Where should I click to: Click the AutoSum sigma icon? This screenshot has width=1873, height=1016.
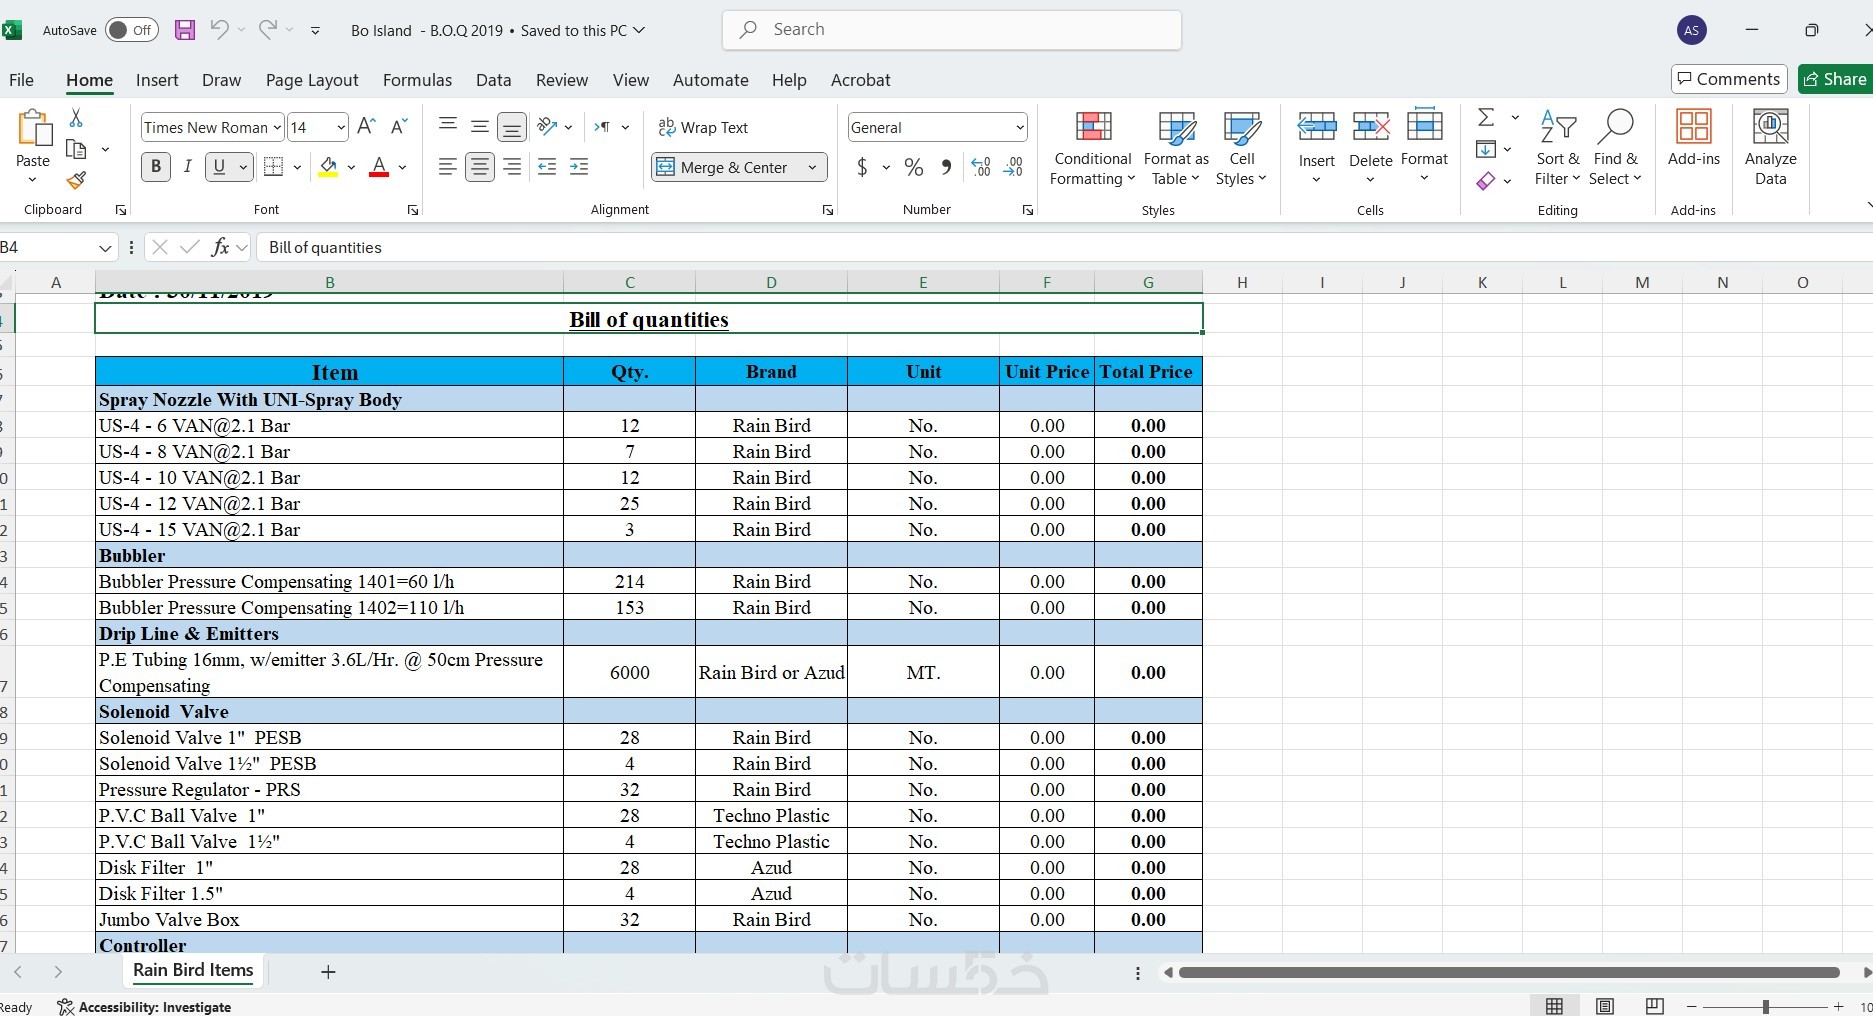(1486, 118)
